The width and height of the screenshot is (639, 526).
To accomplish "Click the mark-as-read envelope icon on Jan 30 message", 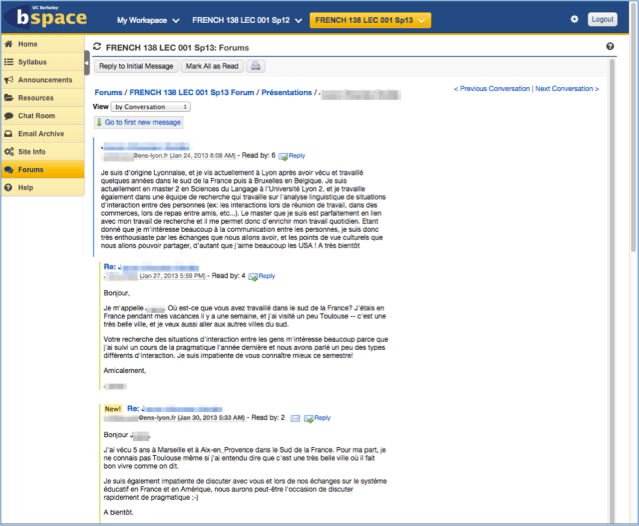I will (295, 417).
